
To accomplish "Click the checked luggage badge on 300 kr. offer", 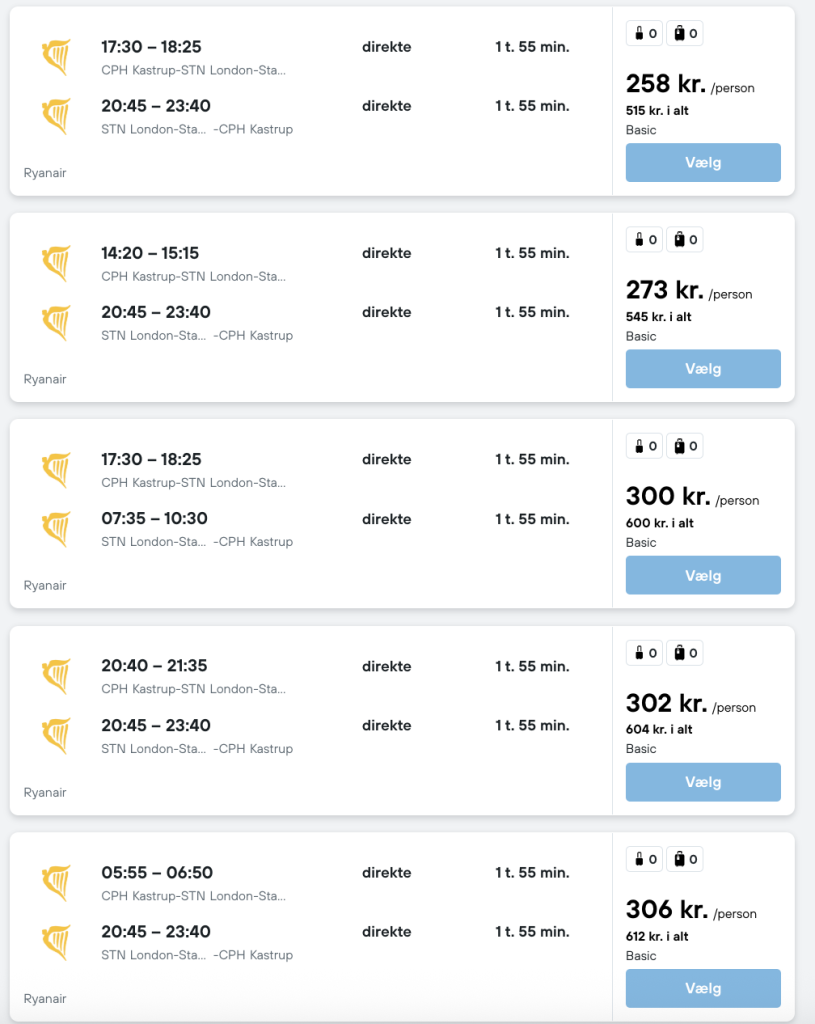I will point(684,446).
